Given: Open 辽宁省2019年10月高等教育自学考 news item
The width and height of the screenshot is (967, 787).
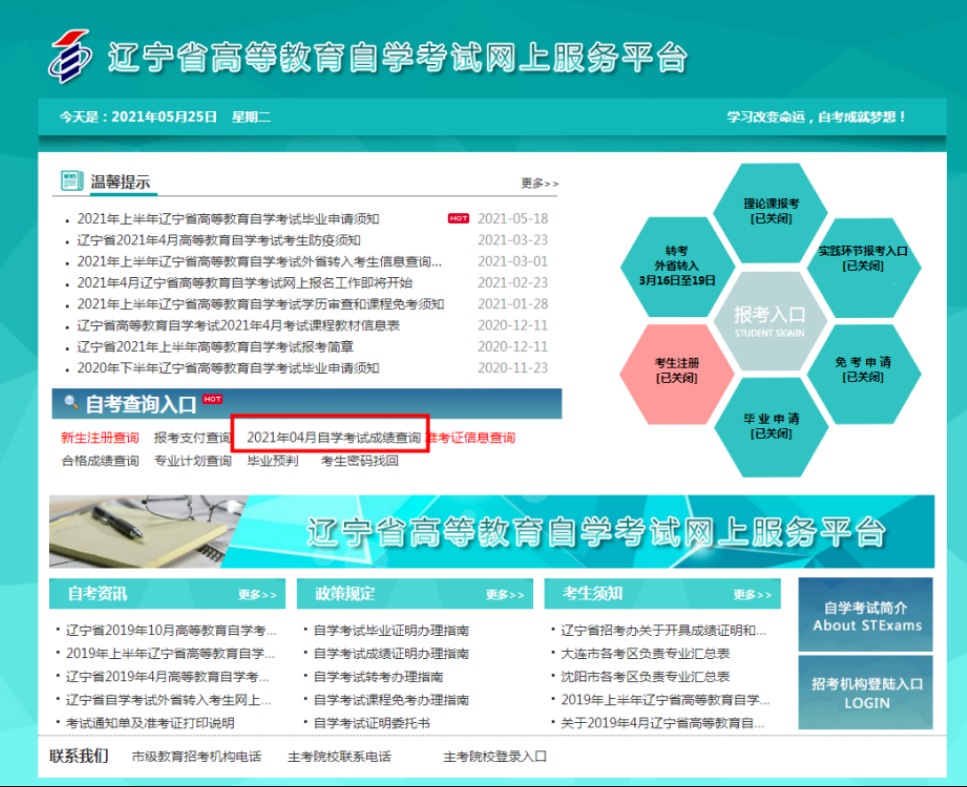Looking at the screenshot, I should (x=171, y=630).
